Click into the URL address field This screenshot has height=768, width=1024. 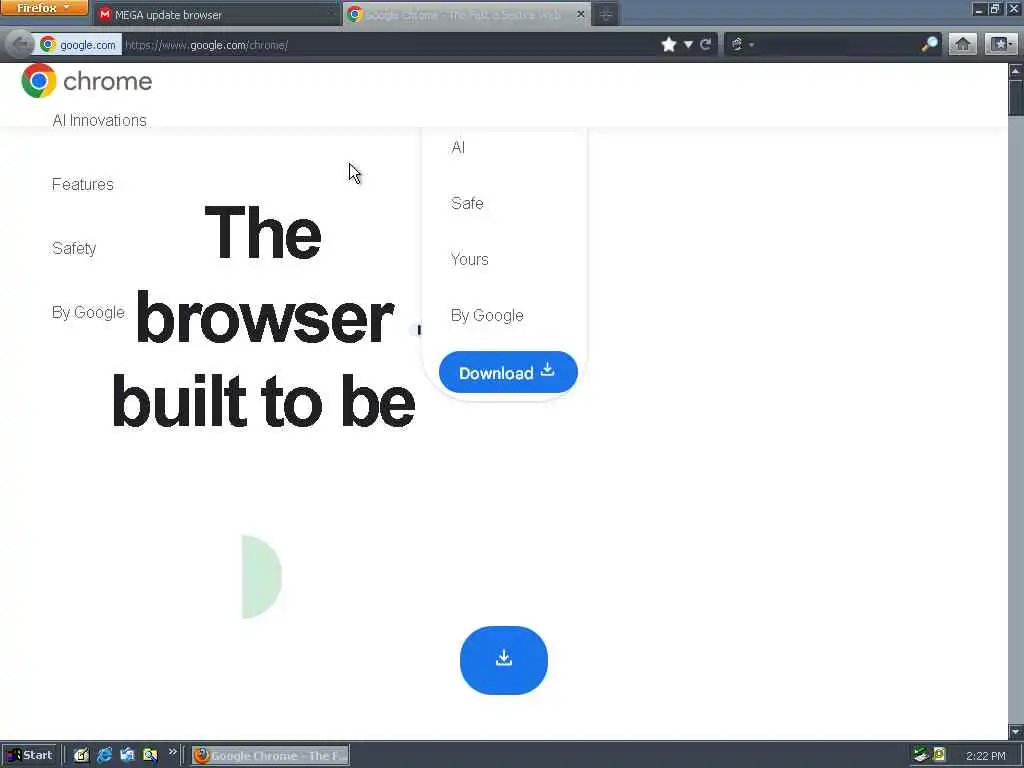389,44
